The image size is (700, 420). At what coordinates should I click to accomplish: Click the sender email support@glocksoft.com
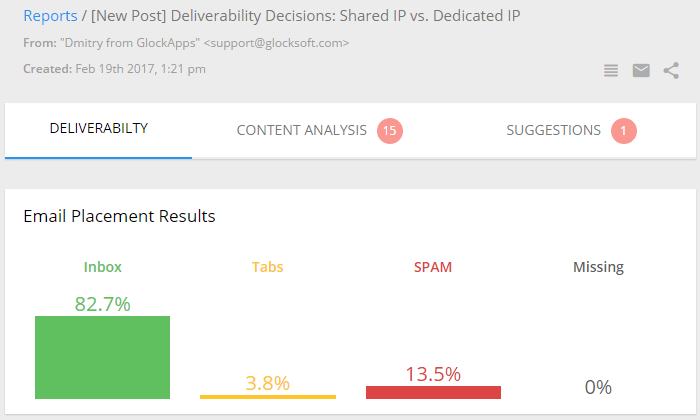coord(276,43)
